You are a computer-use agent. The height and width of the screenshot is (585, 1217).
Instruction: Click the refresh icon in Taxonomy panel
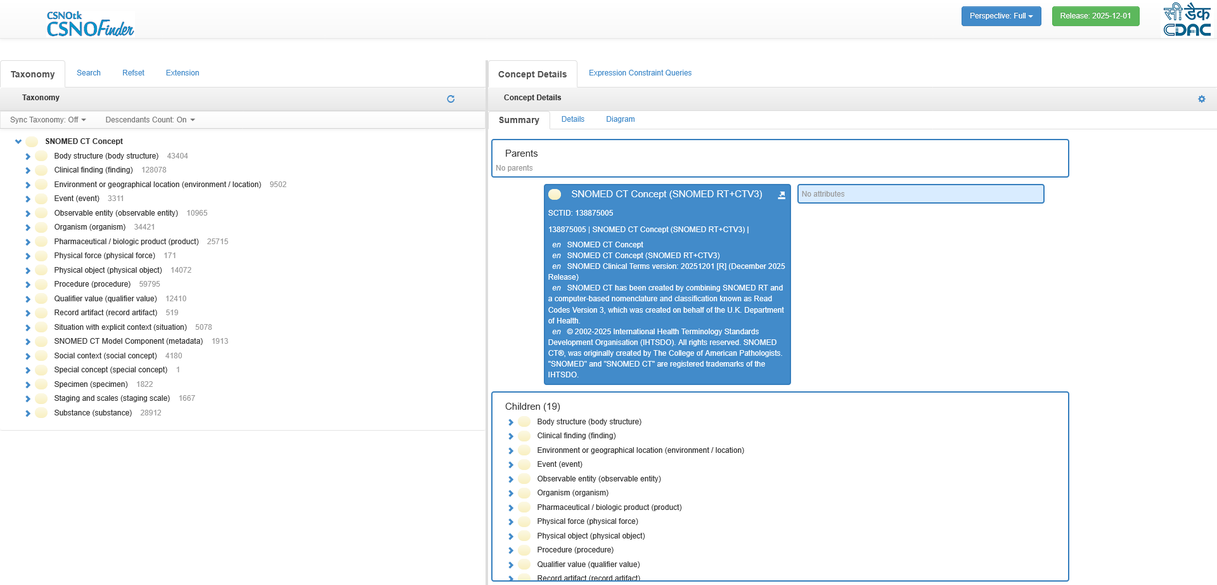(451, 99)
